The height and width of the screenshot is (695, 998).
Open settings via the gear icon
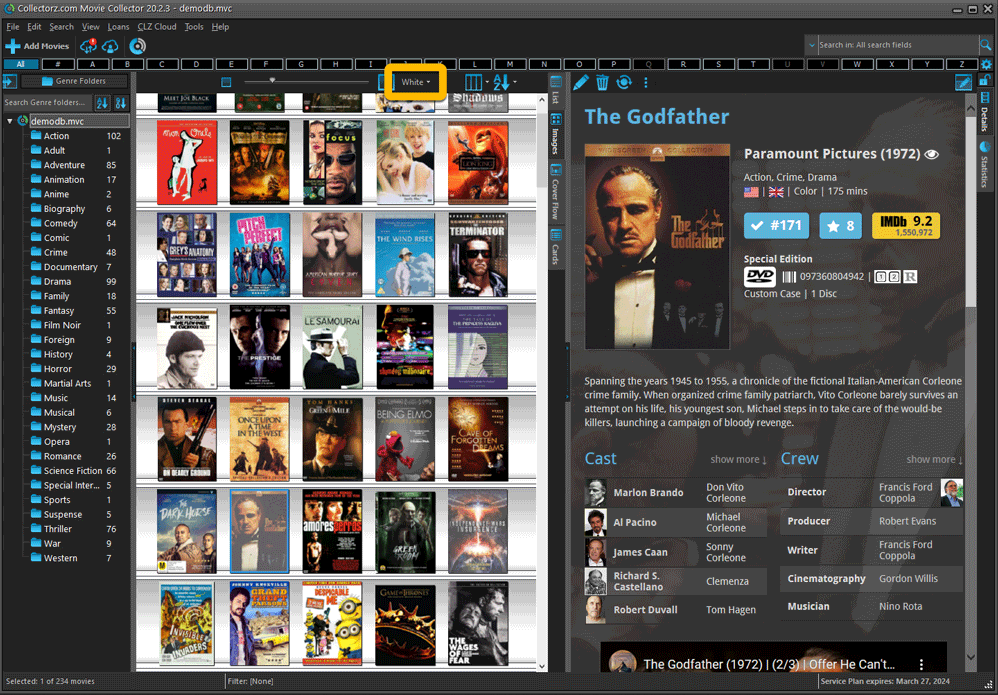(x=986, y=64)
